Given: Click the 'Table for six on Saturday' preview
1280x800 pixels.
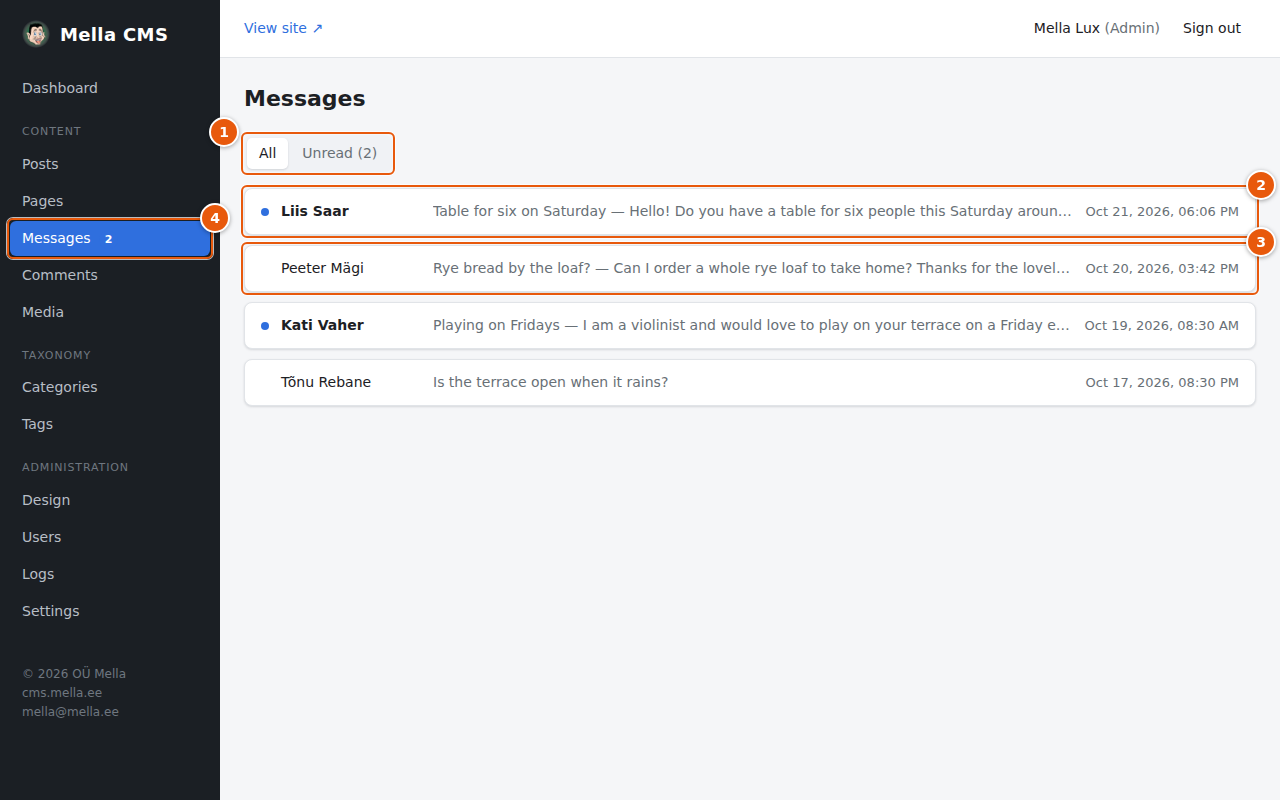Looking at the screenshot, I should click(752, 211).
